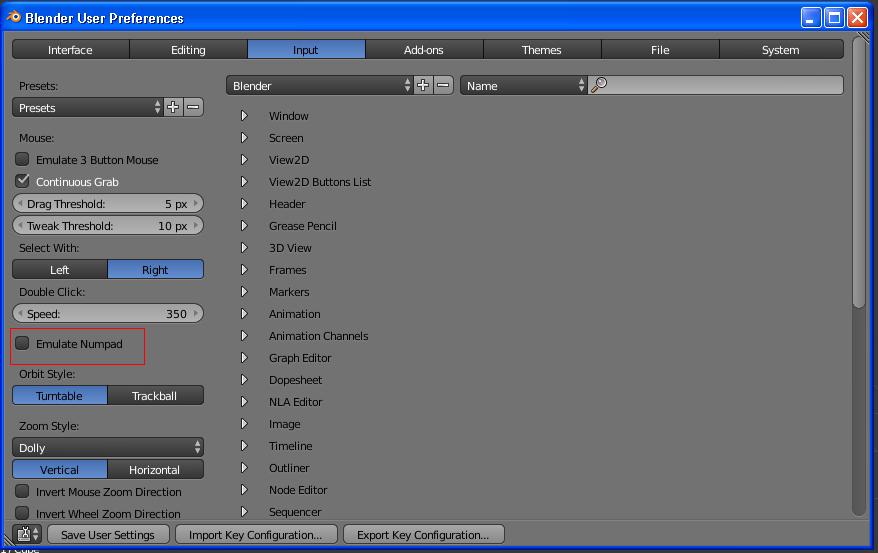Enable Emulate Numpad checkbox

tap(22, 343)
